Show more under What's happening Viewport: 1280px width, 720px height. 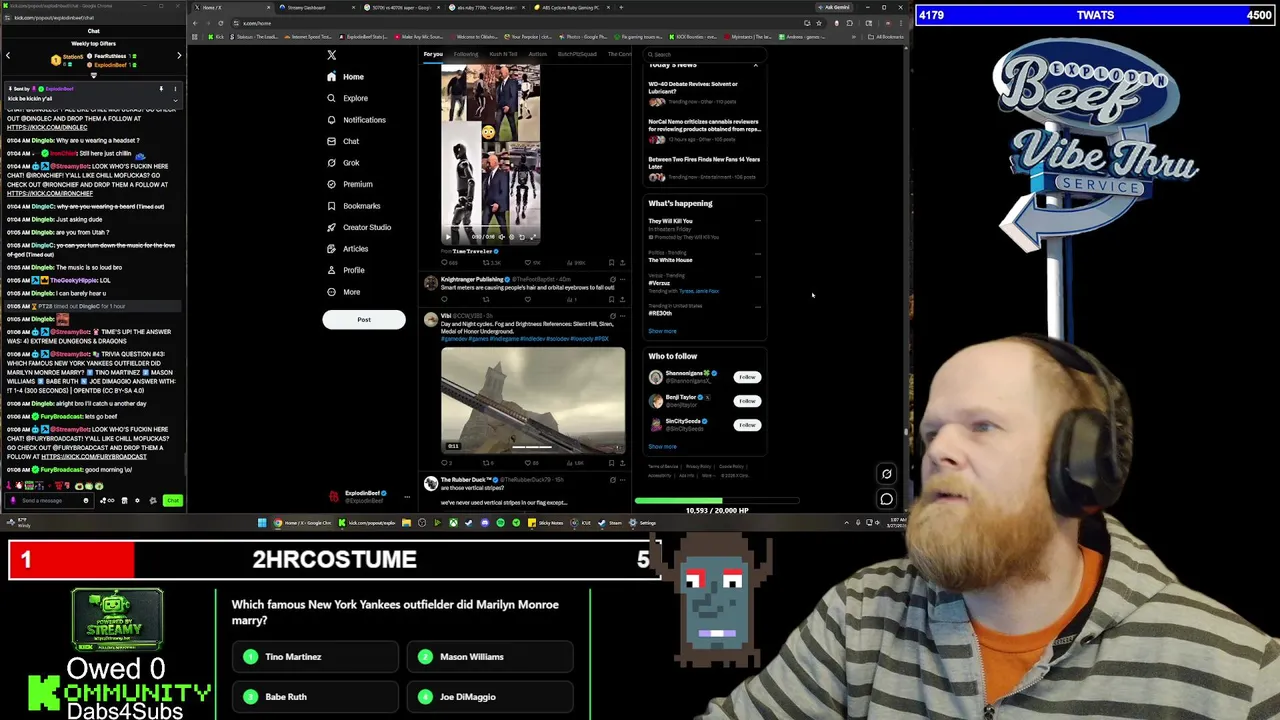point(662,331)
